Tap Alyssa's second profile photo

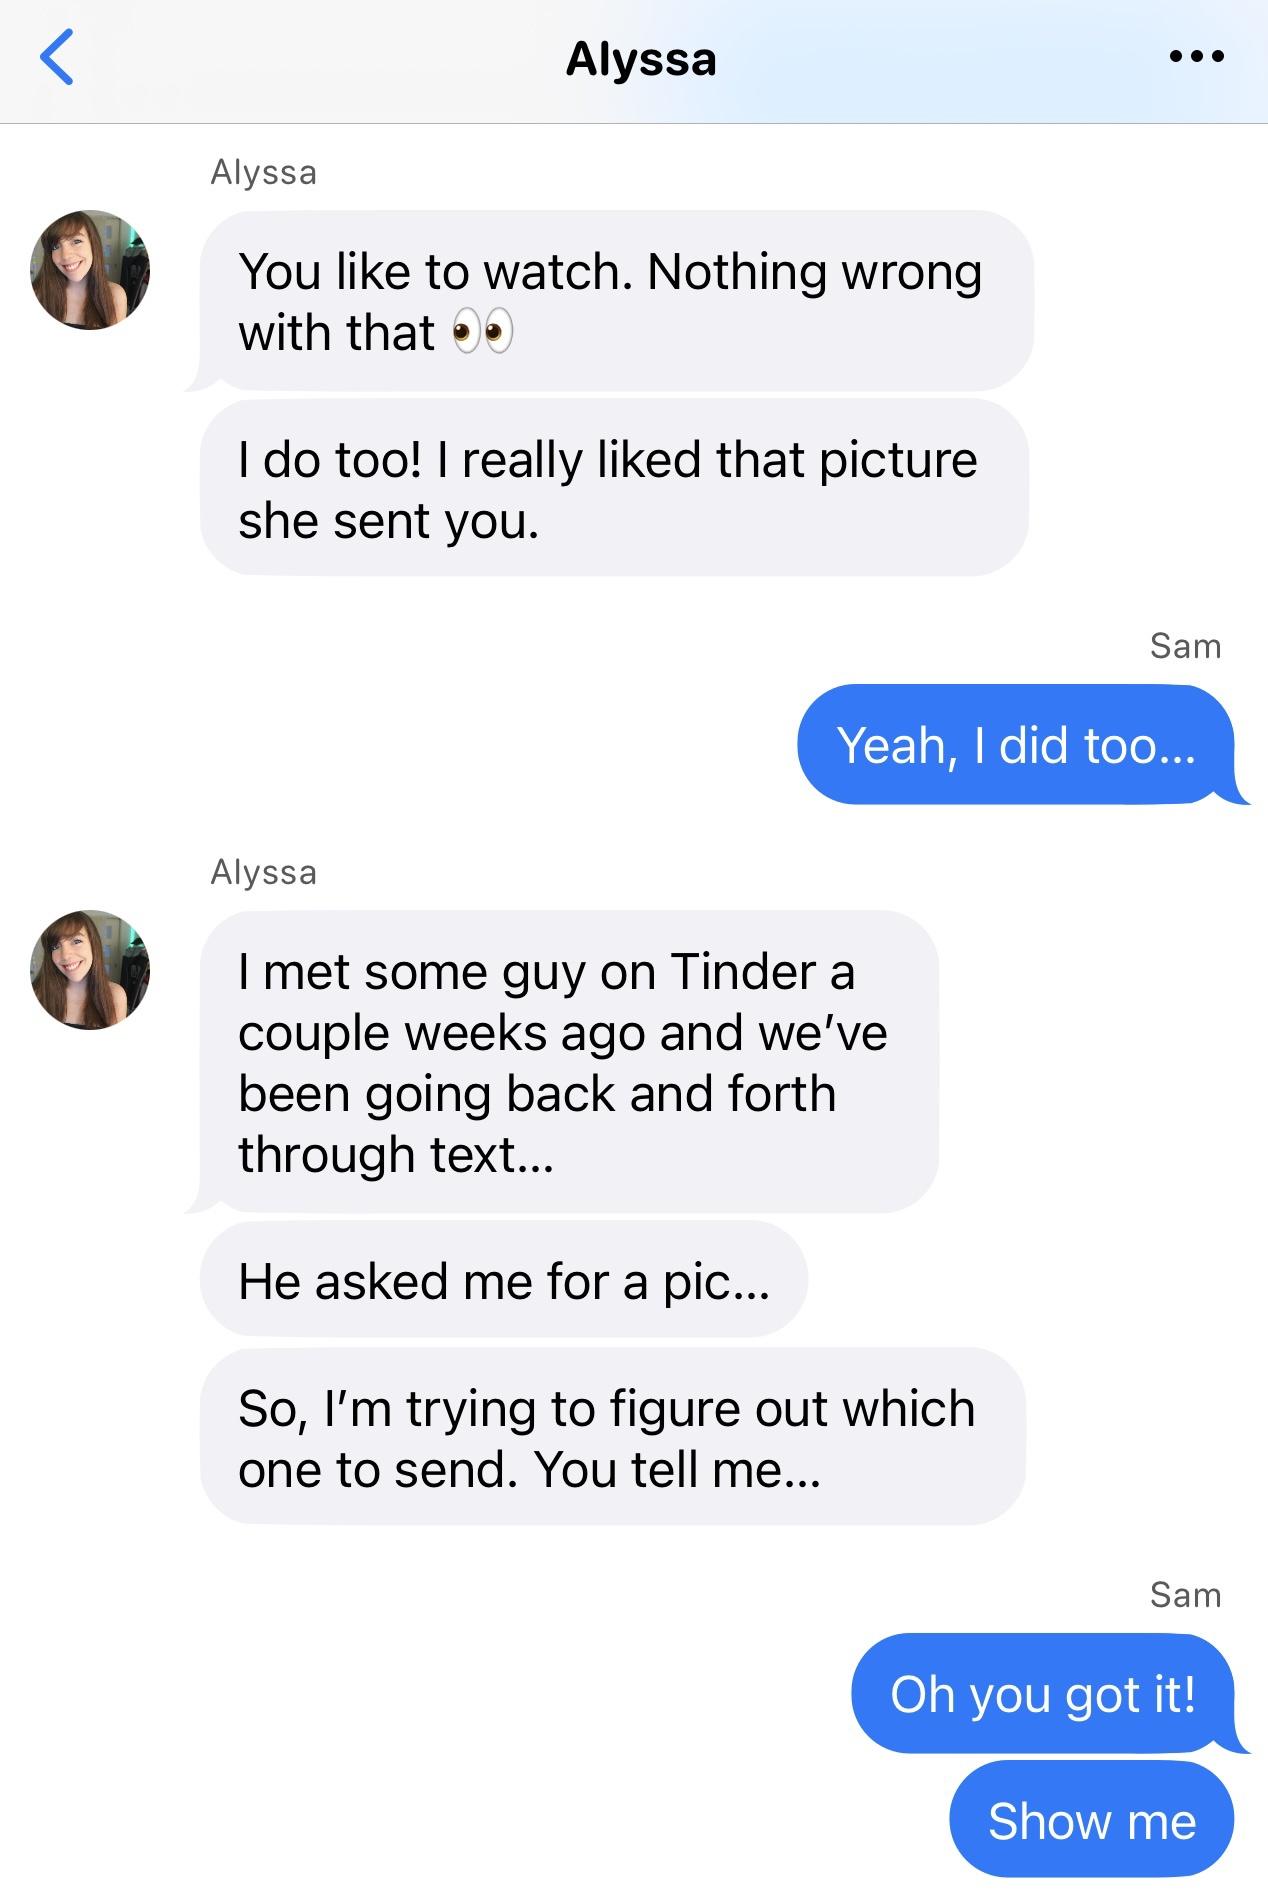(x=90, y=970)
